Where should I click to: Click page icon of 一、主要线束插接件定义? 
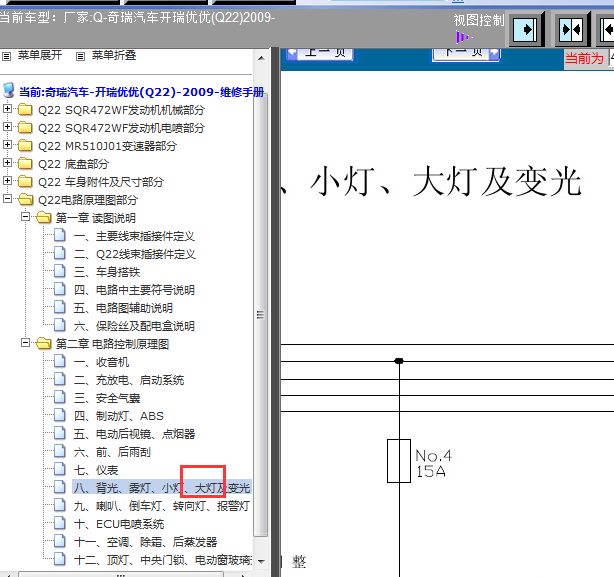pos(60,235)
